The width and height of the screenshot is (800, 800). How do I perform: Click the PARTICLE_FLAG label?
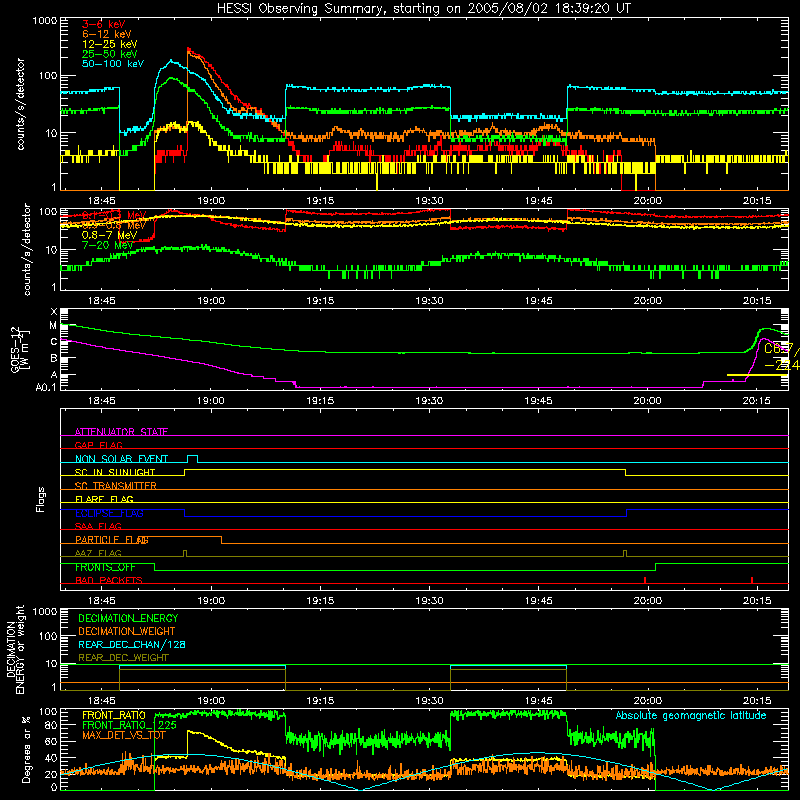[112, 539]
